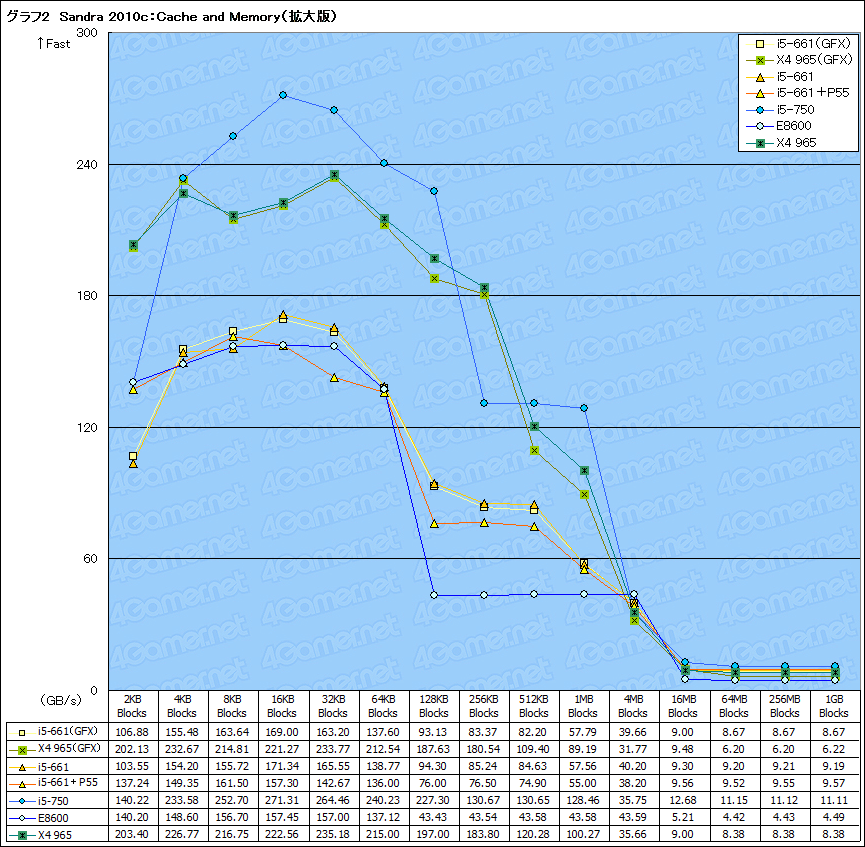Viewport: 865px width, 847px height.
Task: Click the table cell showing 235.18
Action: [333, 834]
